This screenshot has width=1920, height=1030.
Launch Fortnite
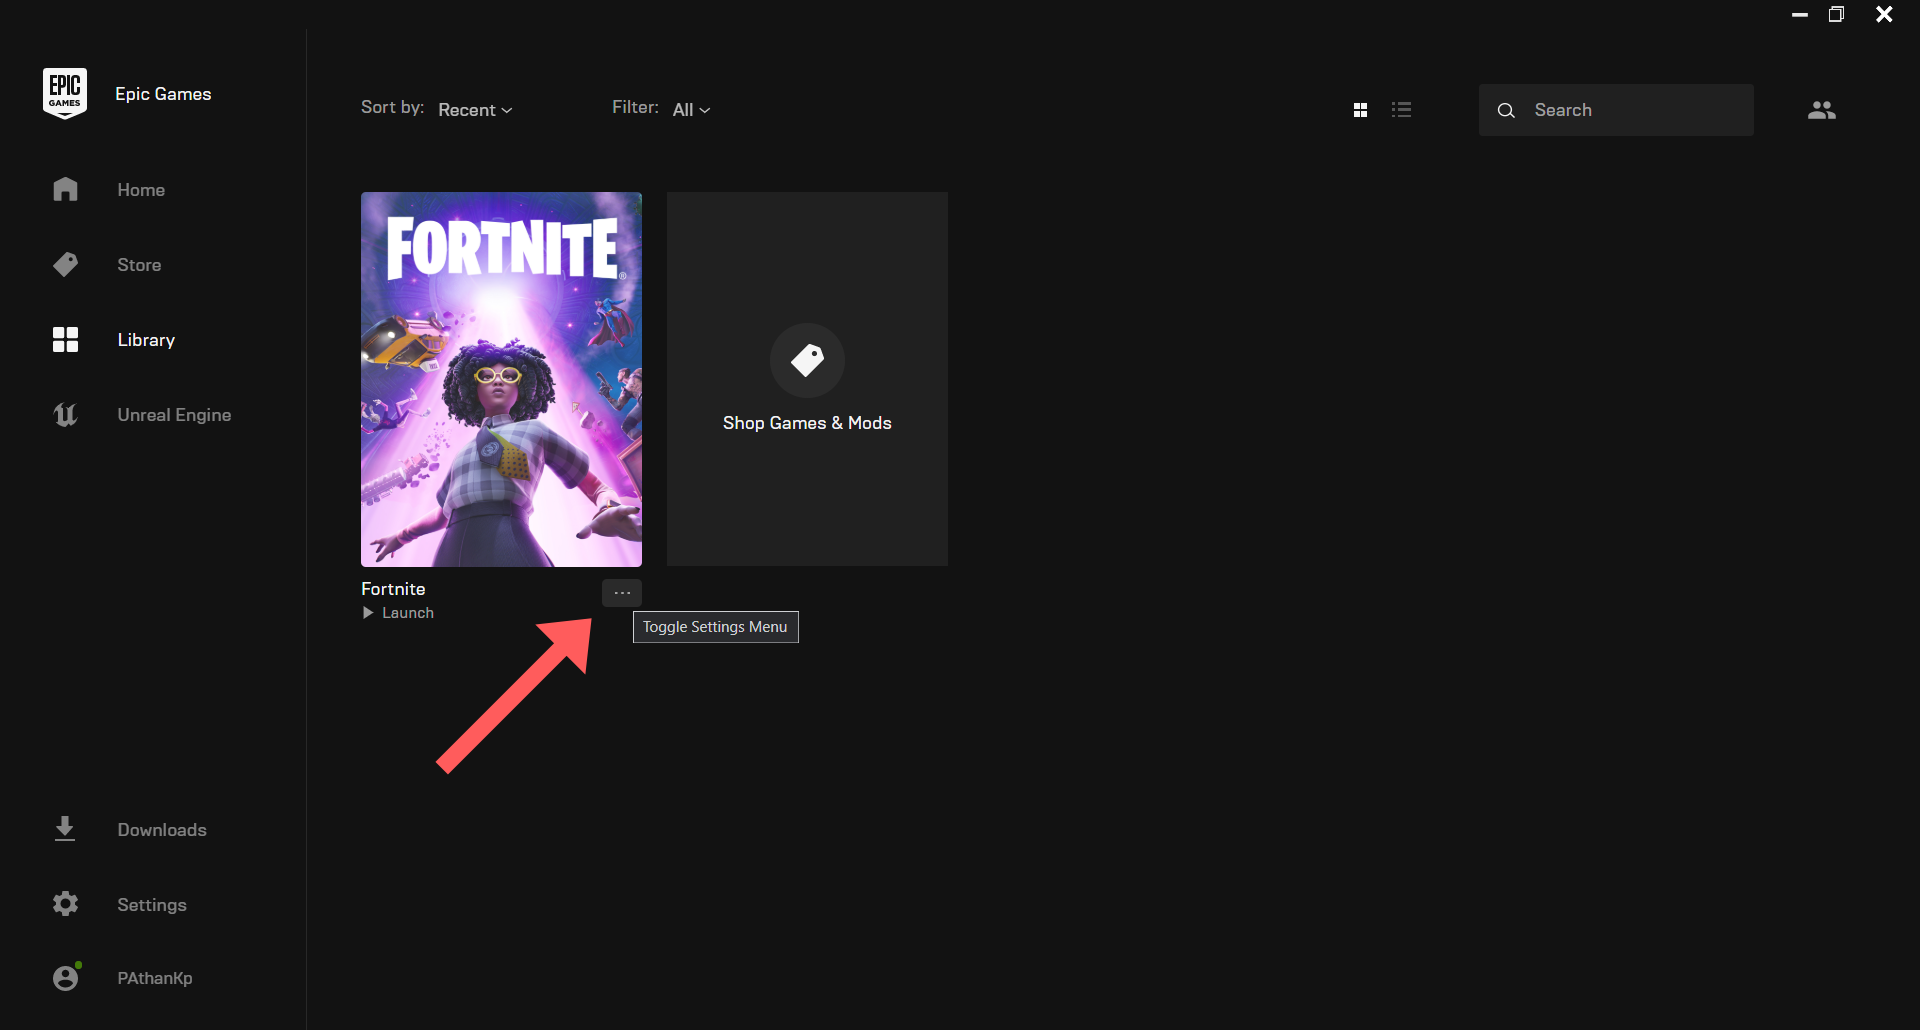398,612
